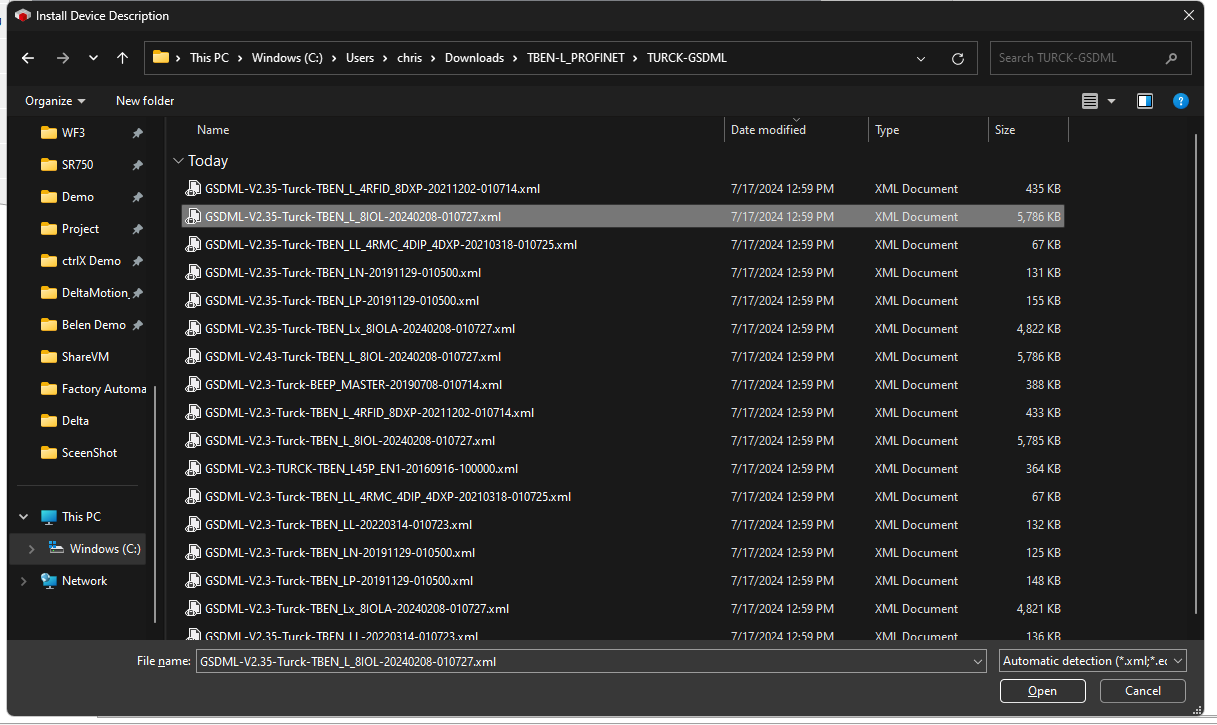Select GSDML-V2.3-Turck-TBEN_LL_4RMC_4DIP_4DXP file icon

[193, 497]
